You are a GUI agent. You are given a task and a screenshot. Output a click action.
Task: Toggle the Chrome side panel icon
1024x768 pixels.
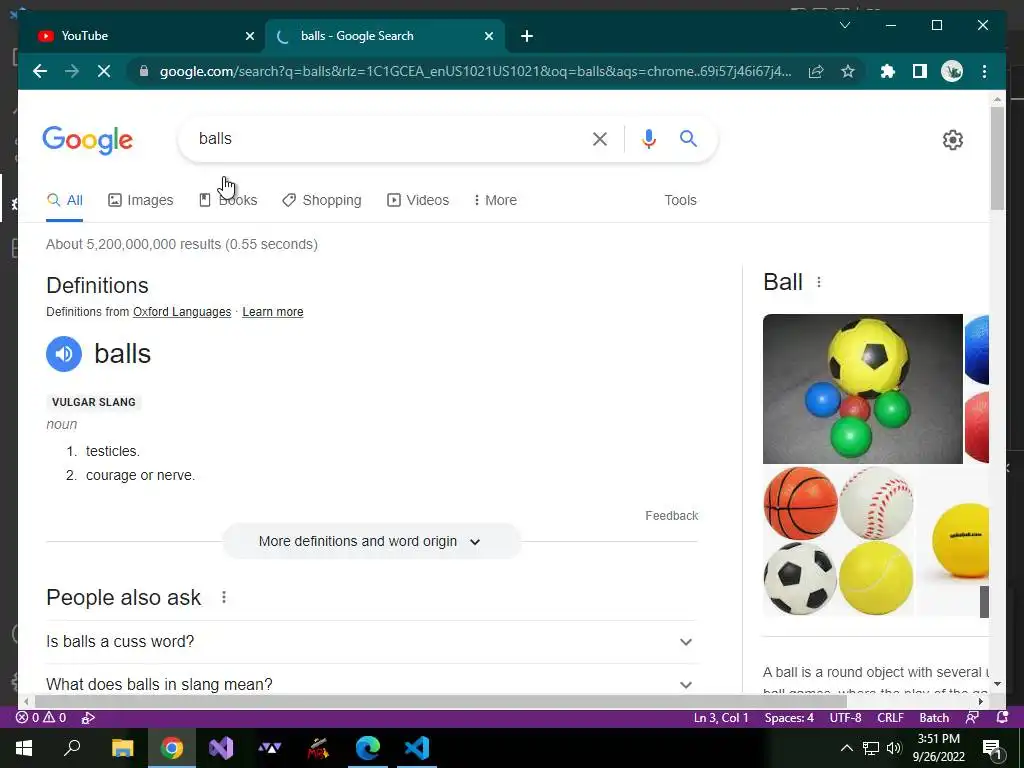[920, 71]
